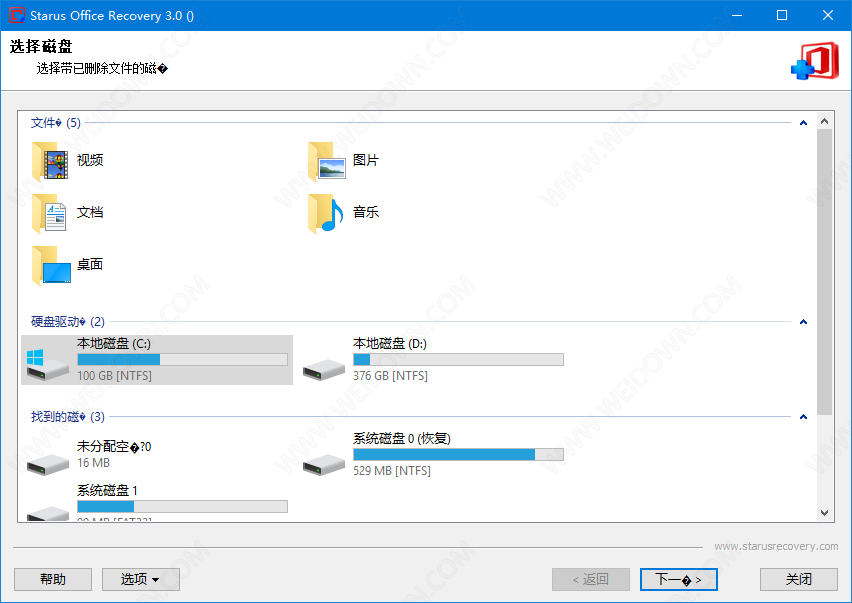Image resolution: width=852 pixels, height=603 pixels.
Task: Click the 硬盘驱动 (2) section header text
Action: pos(67,322)
